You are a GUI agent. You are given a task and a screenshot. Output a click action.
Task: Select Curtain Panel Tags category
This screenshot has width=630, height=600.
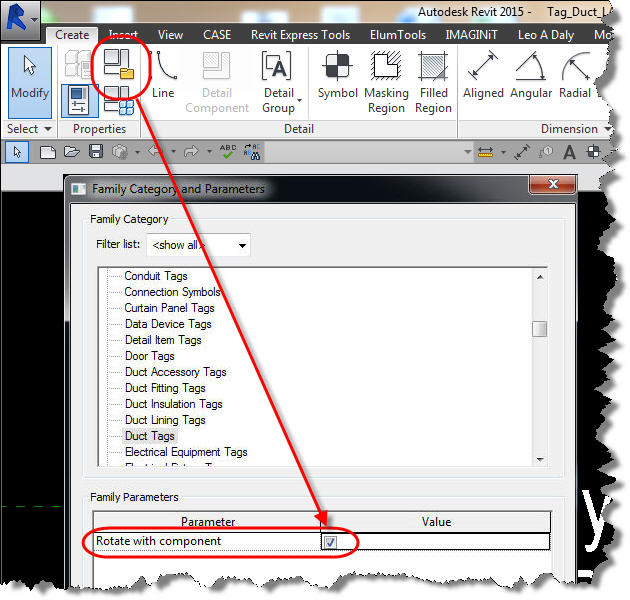[170, 308]
